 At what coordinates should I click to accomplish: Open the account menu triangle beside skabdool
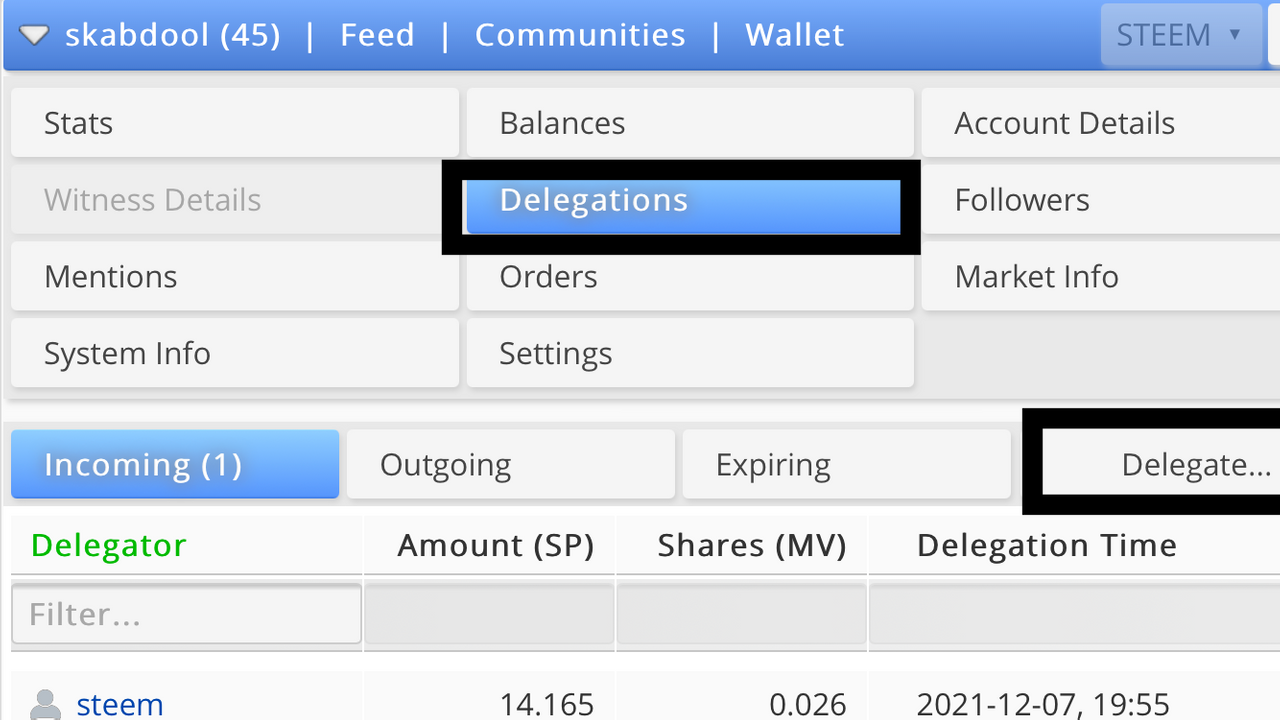tap(34, 36)
